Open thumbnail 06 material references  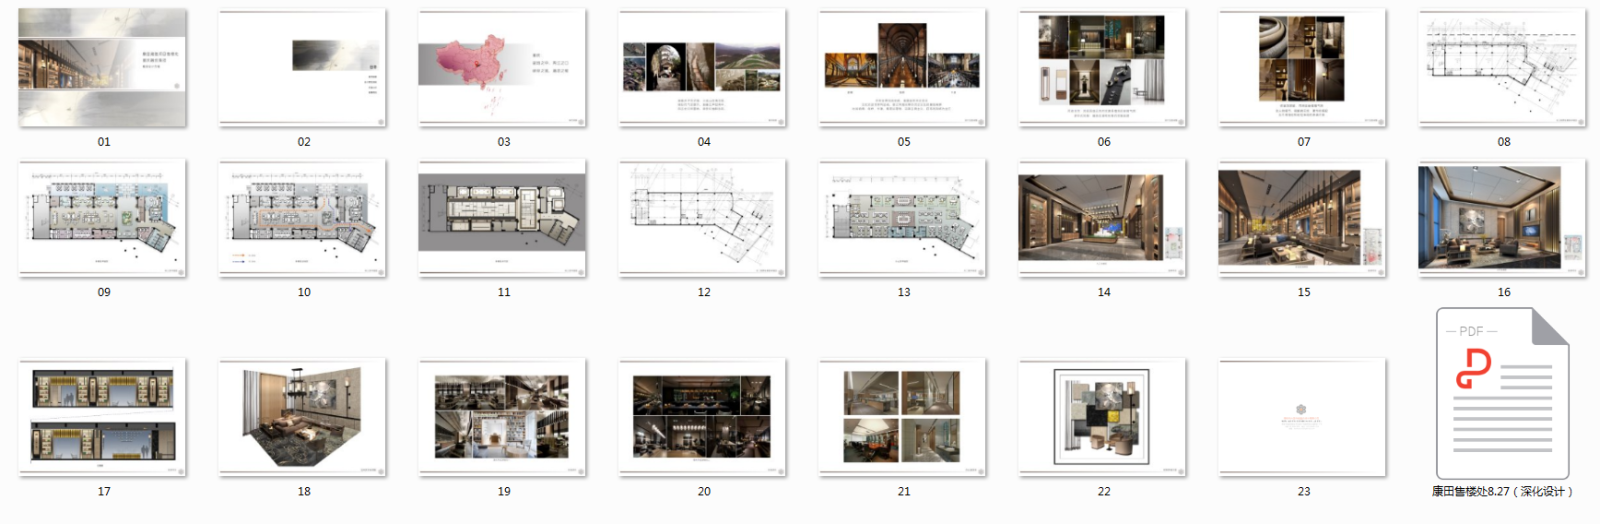1103,68
